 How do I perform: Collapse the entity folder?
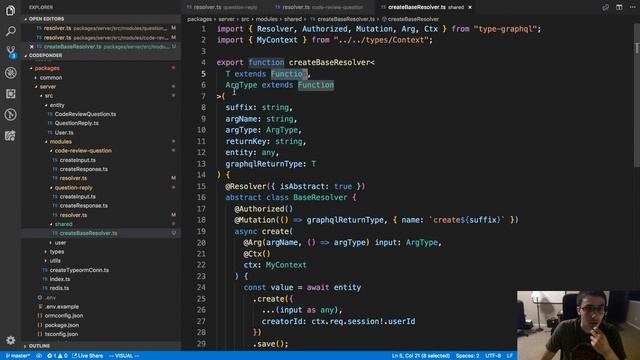tap(57, 105)
